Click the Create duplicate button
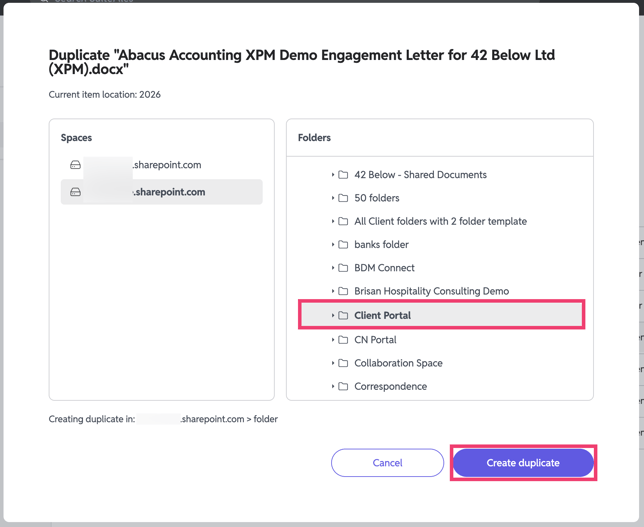Screen dimensions: 644x527 pos(523,463)
